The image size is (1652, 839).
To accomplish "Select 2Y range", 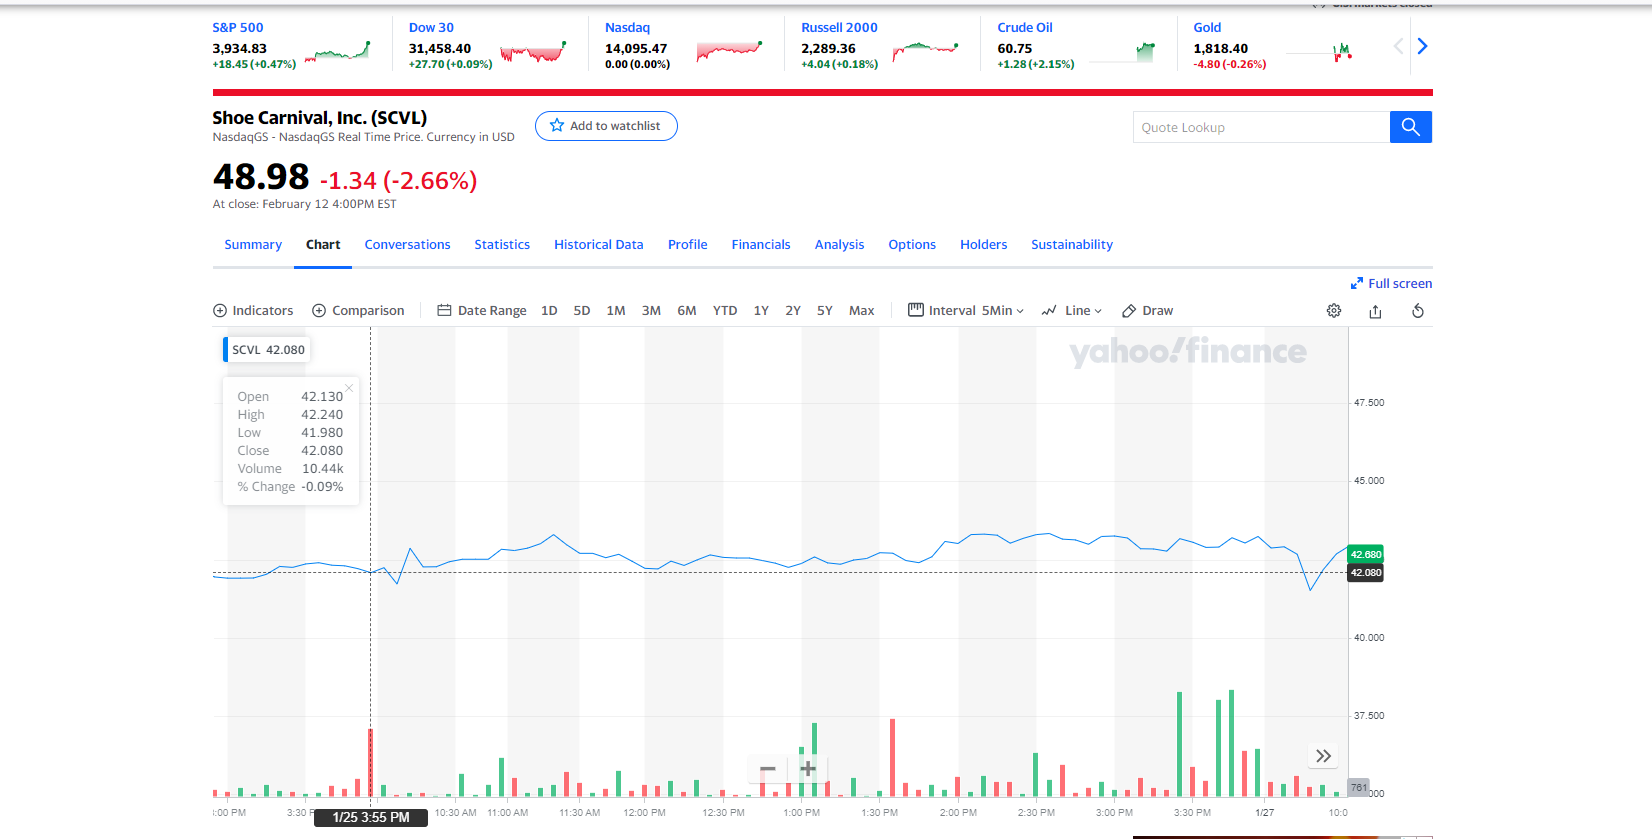I will [793, 311].
